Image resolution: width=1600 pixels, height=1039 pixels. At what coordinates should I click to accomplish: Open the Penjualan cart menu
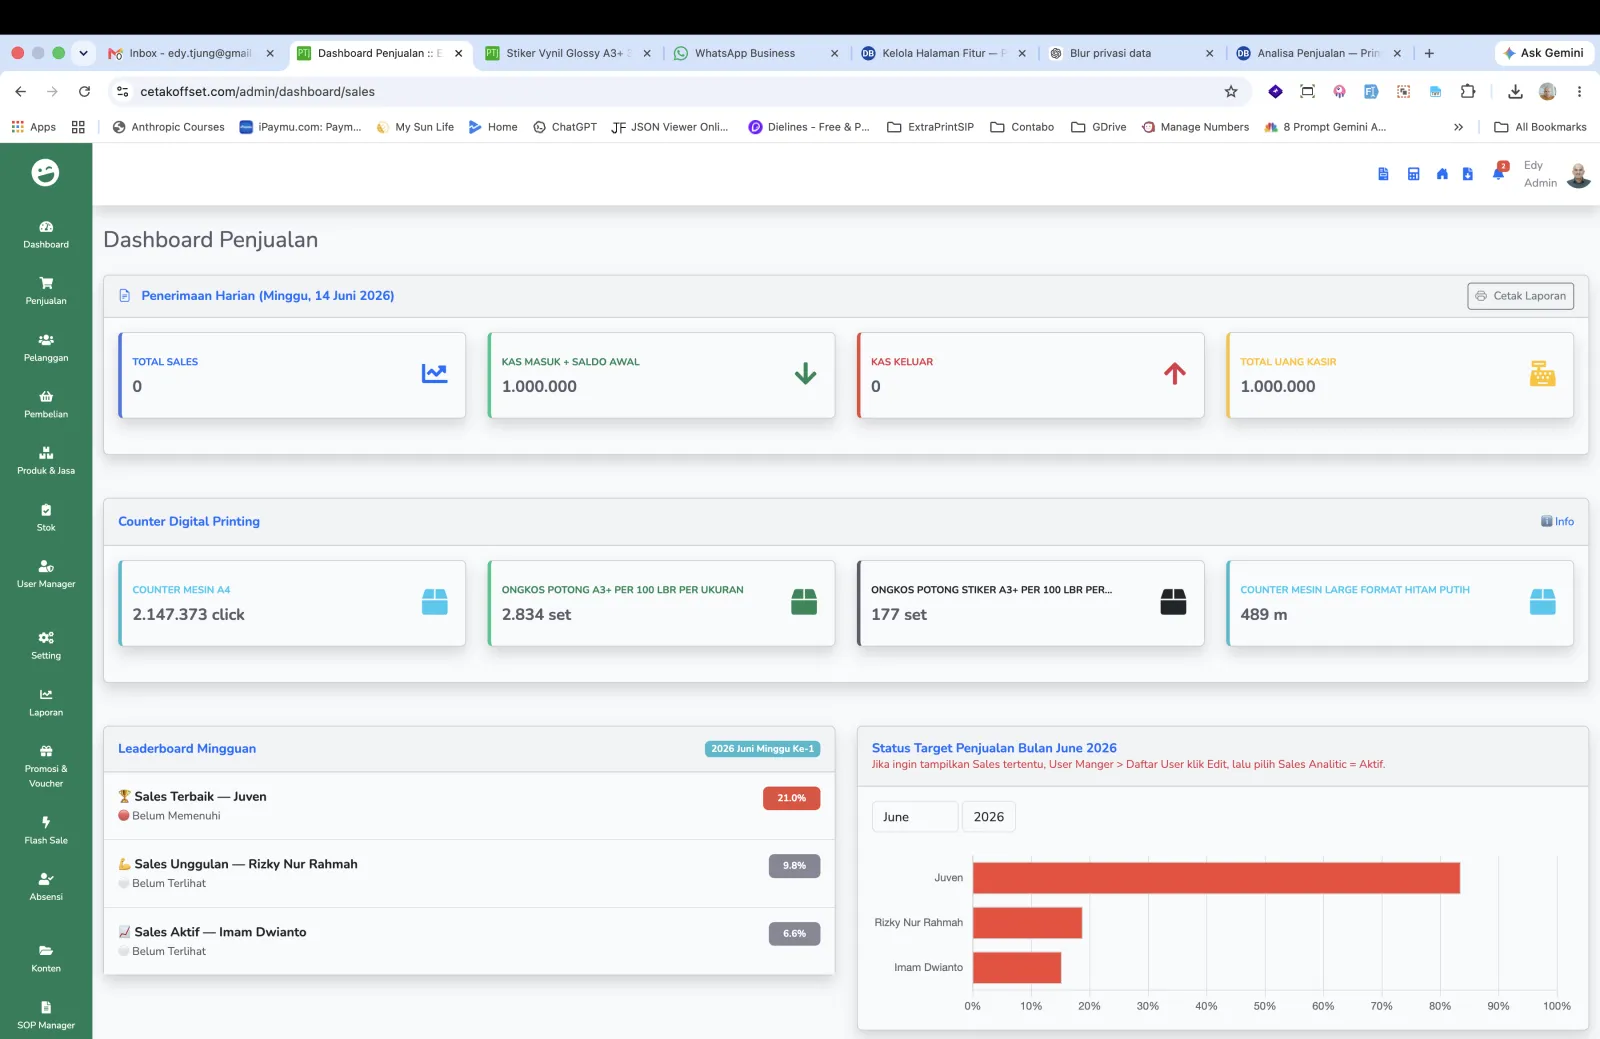pos(46,291)
